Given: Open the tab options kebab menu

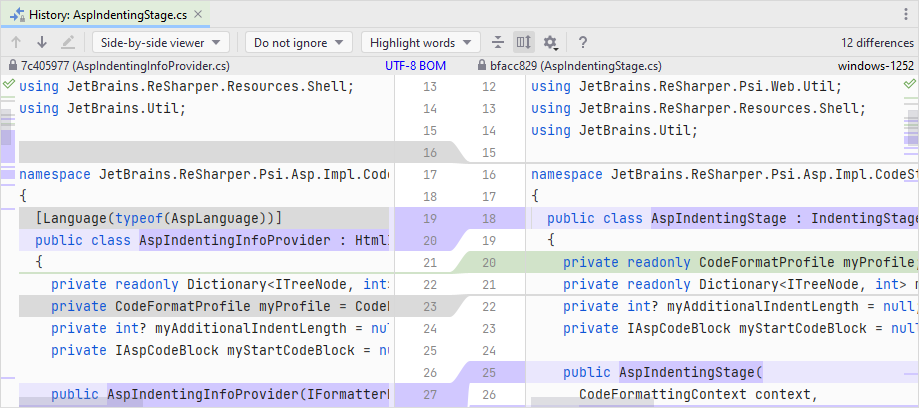Looking at the screenshot, I should pos(907,15).
